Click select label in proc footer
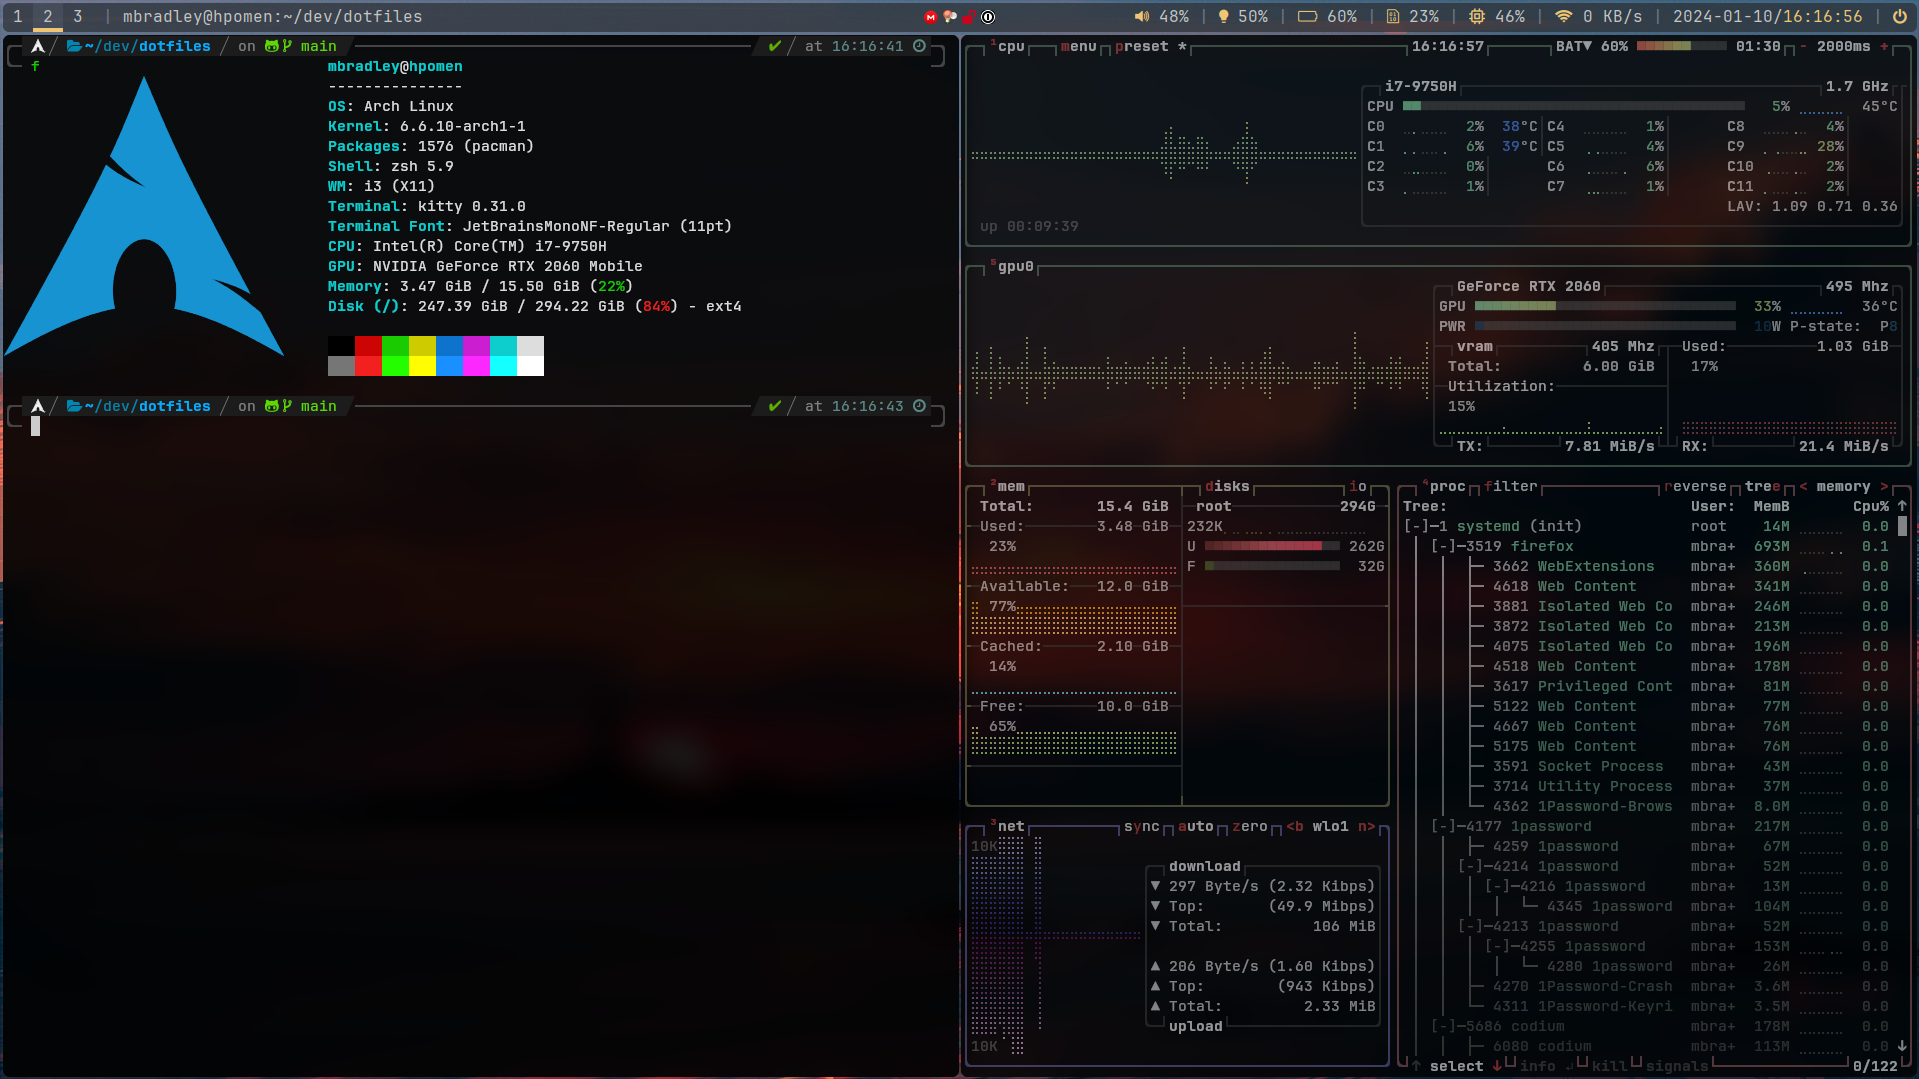1919x1079 pixels. [1457, 1066]
